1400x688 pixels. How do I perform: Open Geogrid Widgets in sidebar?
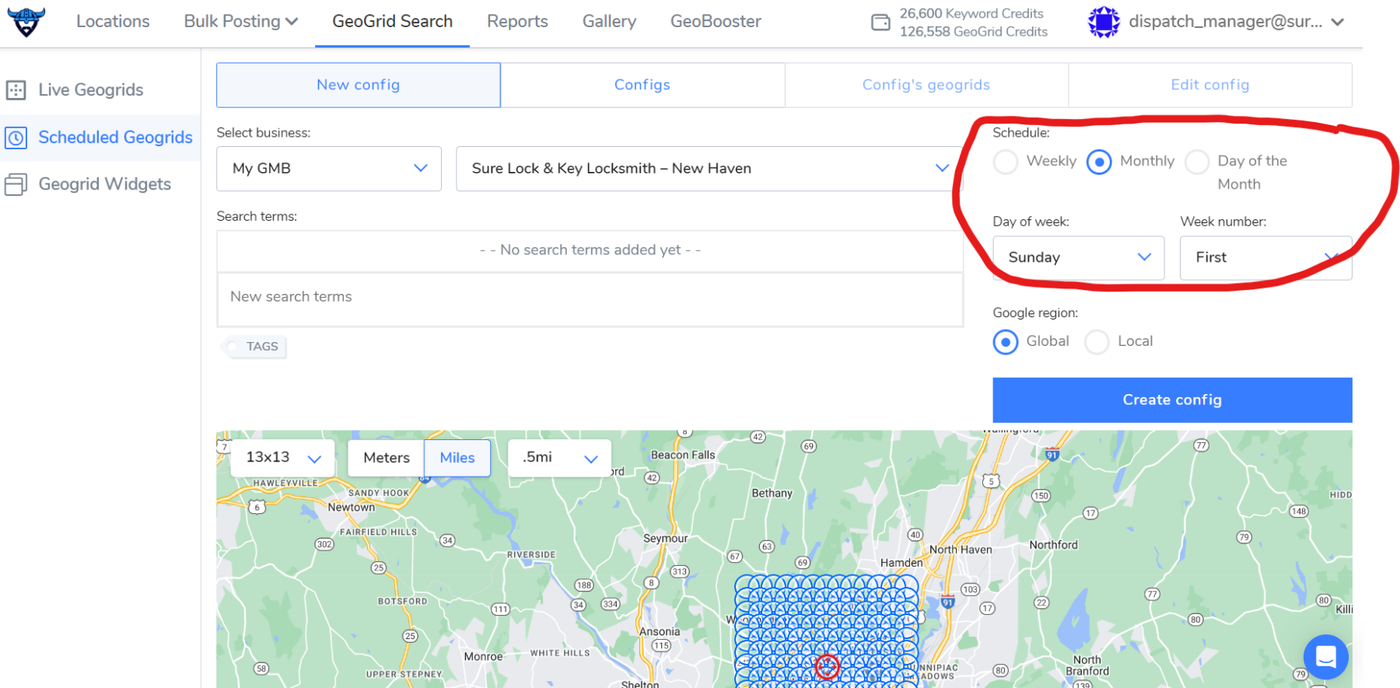pyautogui.click(x=105, y=185)
